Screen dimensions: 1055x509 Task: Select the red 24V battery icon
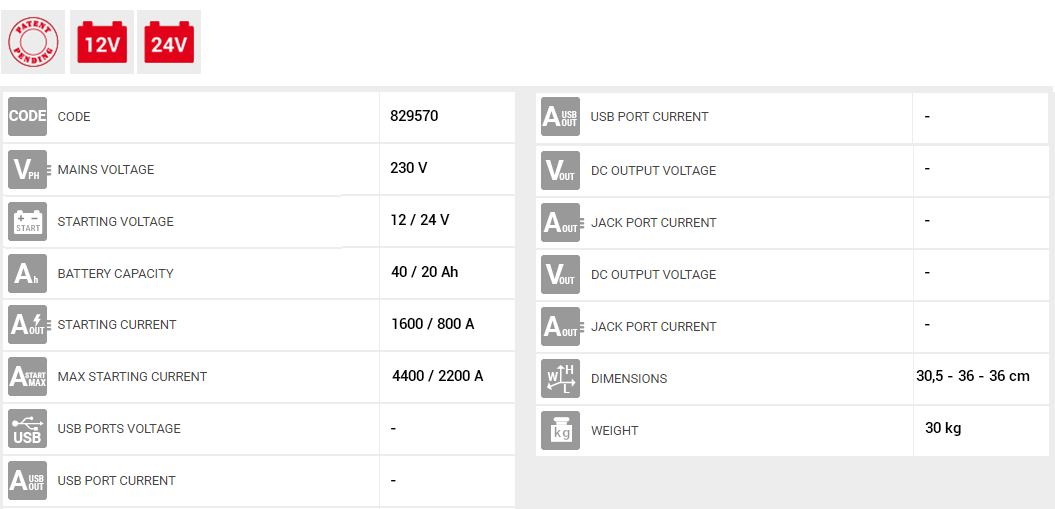pos(169,42)
